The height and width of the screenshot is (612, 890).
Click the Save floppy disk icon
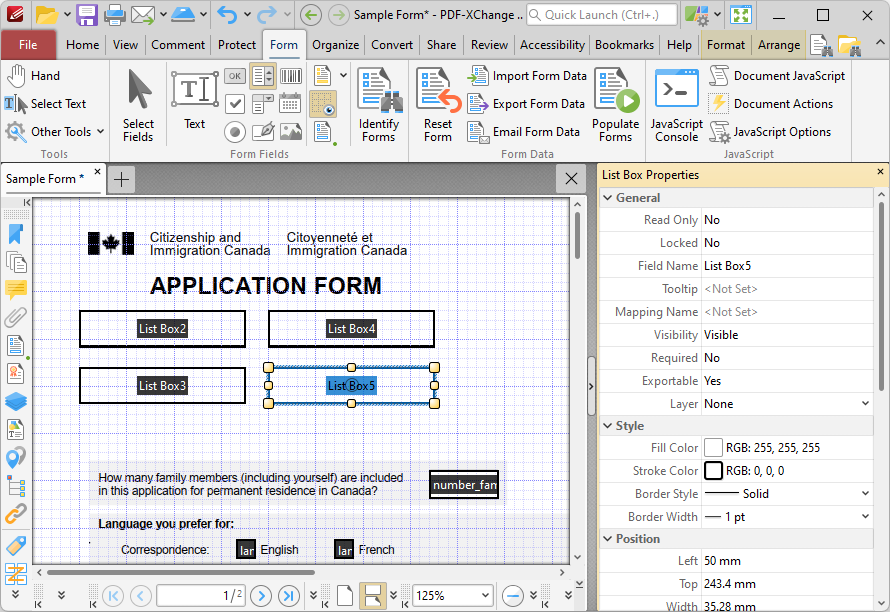click(x=87, y=15)
